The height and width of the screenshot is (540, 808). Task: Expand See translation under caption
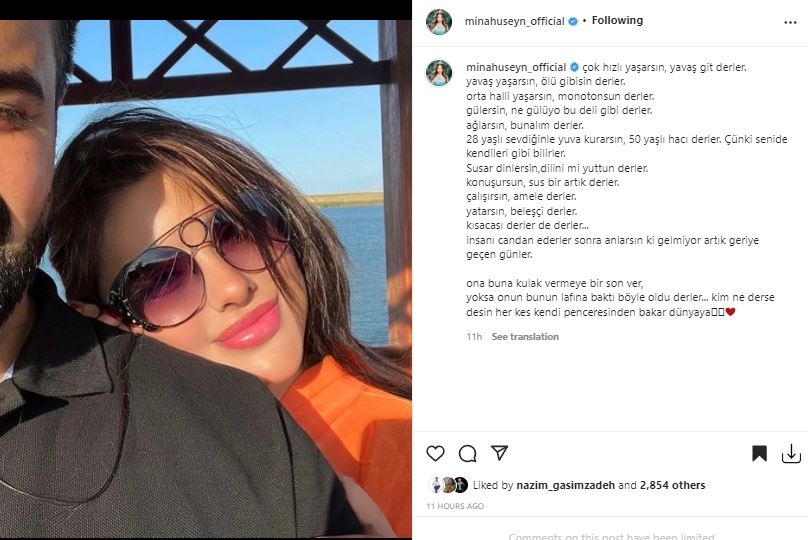click(525, 336)
